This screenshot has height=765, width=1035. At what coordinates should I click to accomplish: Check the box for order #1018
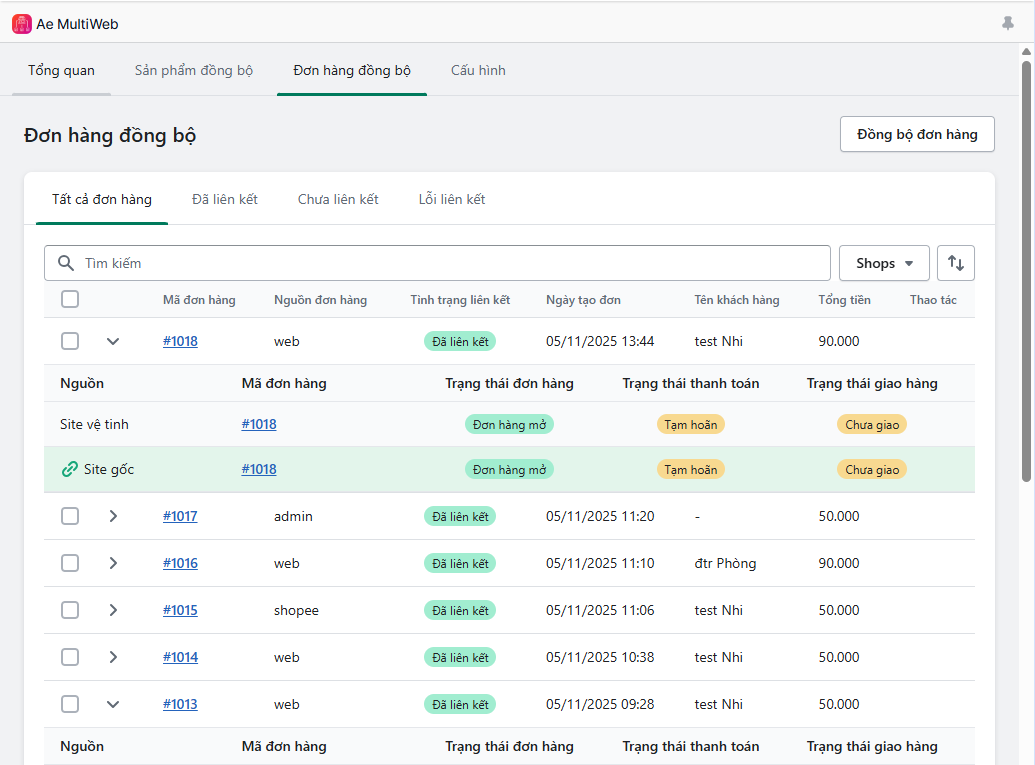pyautogui.click(x=70, y=341)
